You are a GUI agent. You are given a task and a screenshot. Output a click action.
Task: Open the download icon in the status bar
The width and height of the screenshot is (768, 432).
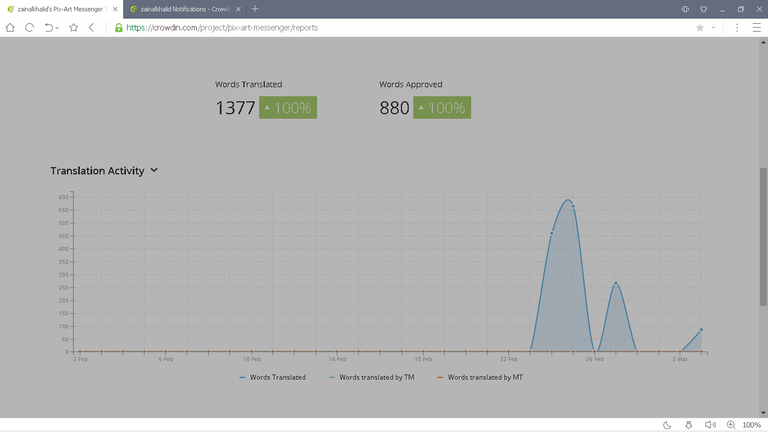pyautogui.click(x=689, y=425)
